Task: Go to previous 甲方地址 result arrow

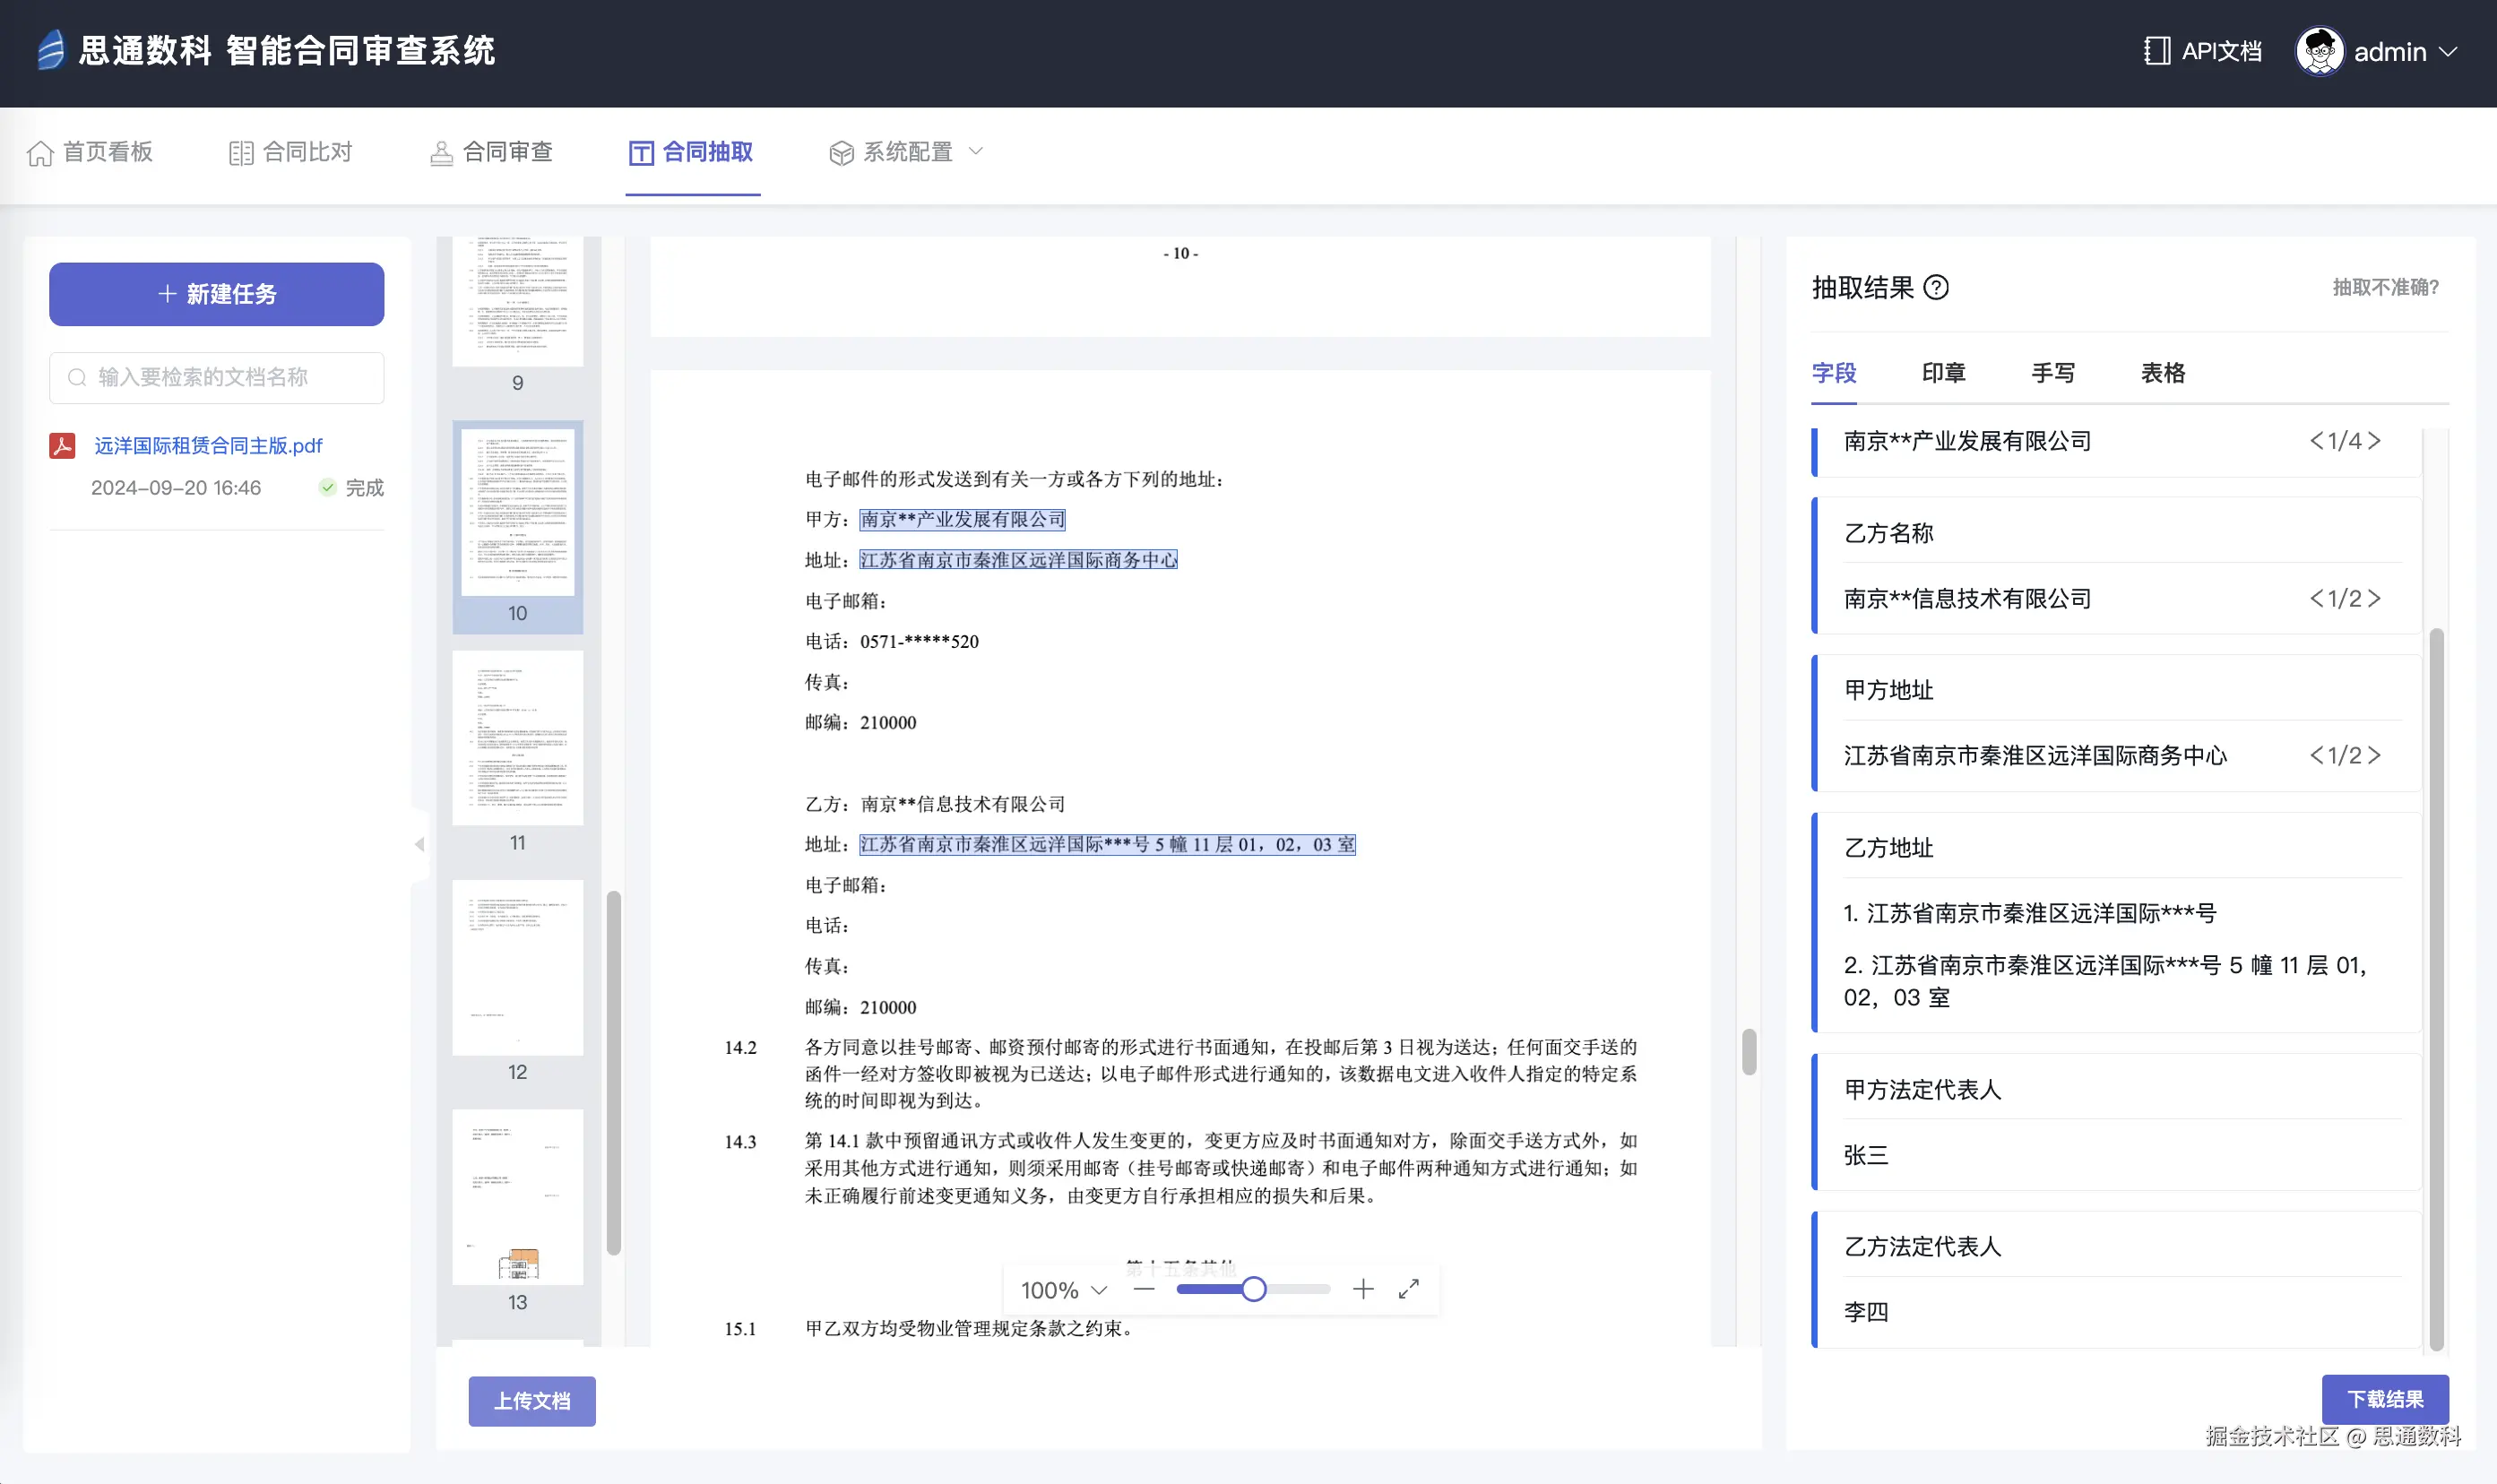Action: [x=2316, y=755]
